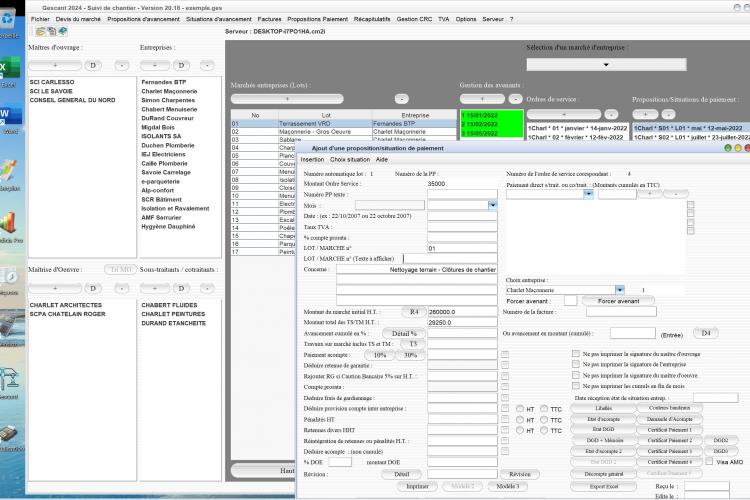Screen dimensions: 750x500
Task: Click inside the Taux TVA field
Action: (462, 227)
